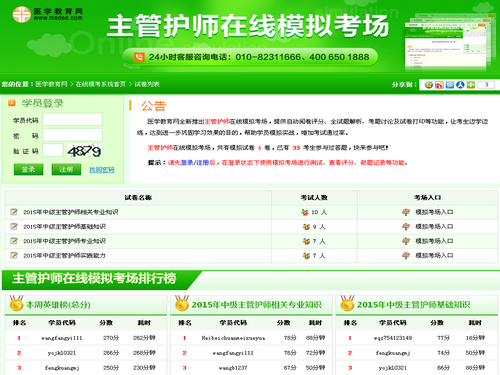Screen dimensions: 500x375
Task: Share via the yellow star QQ空间 icon
Action: coord(429,85)
